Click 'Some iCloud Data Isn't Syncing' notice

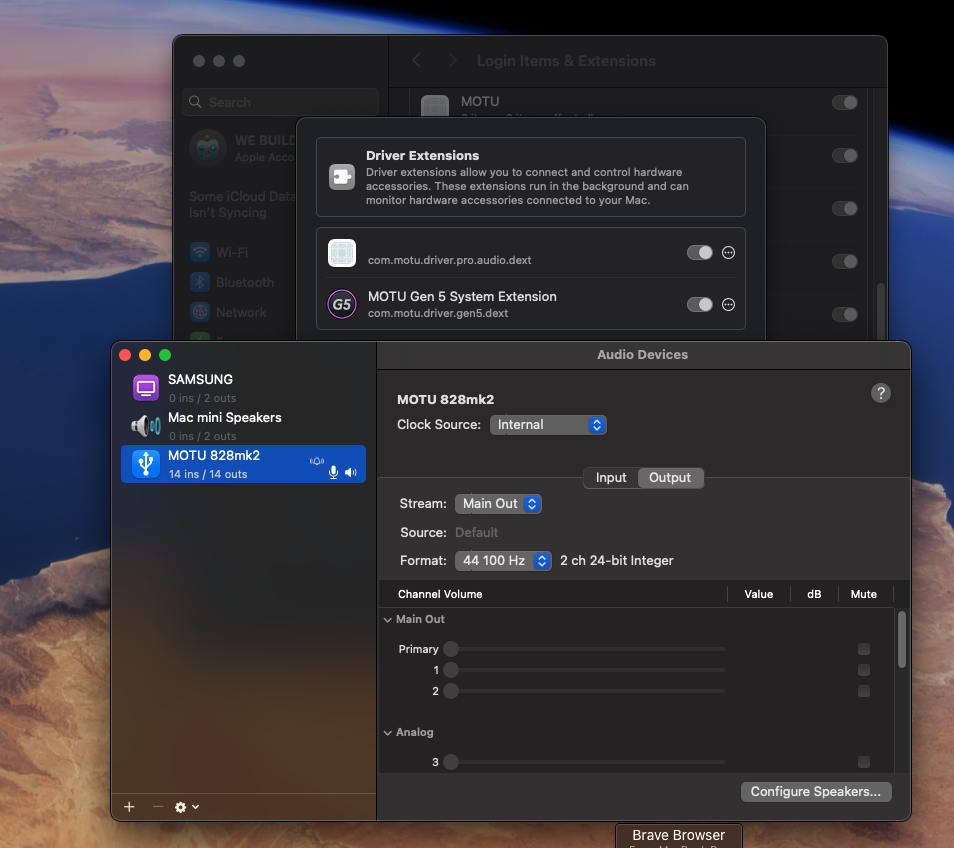coord(242,204)
